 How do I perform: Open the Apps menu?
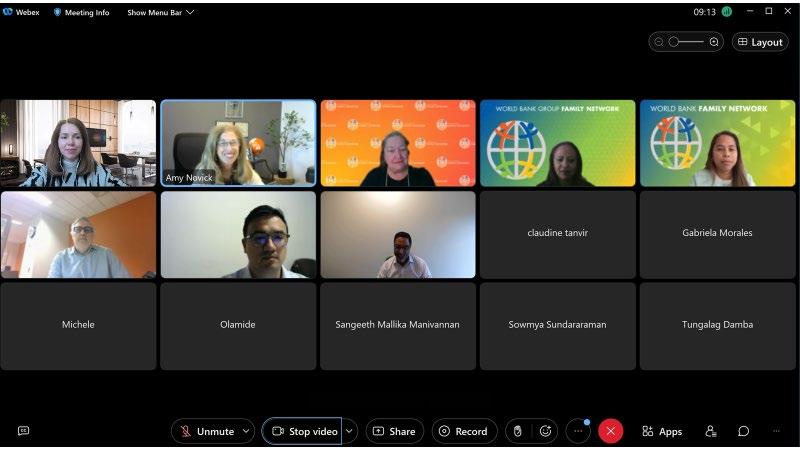pyautogui.click(x=662, y=432)
